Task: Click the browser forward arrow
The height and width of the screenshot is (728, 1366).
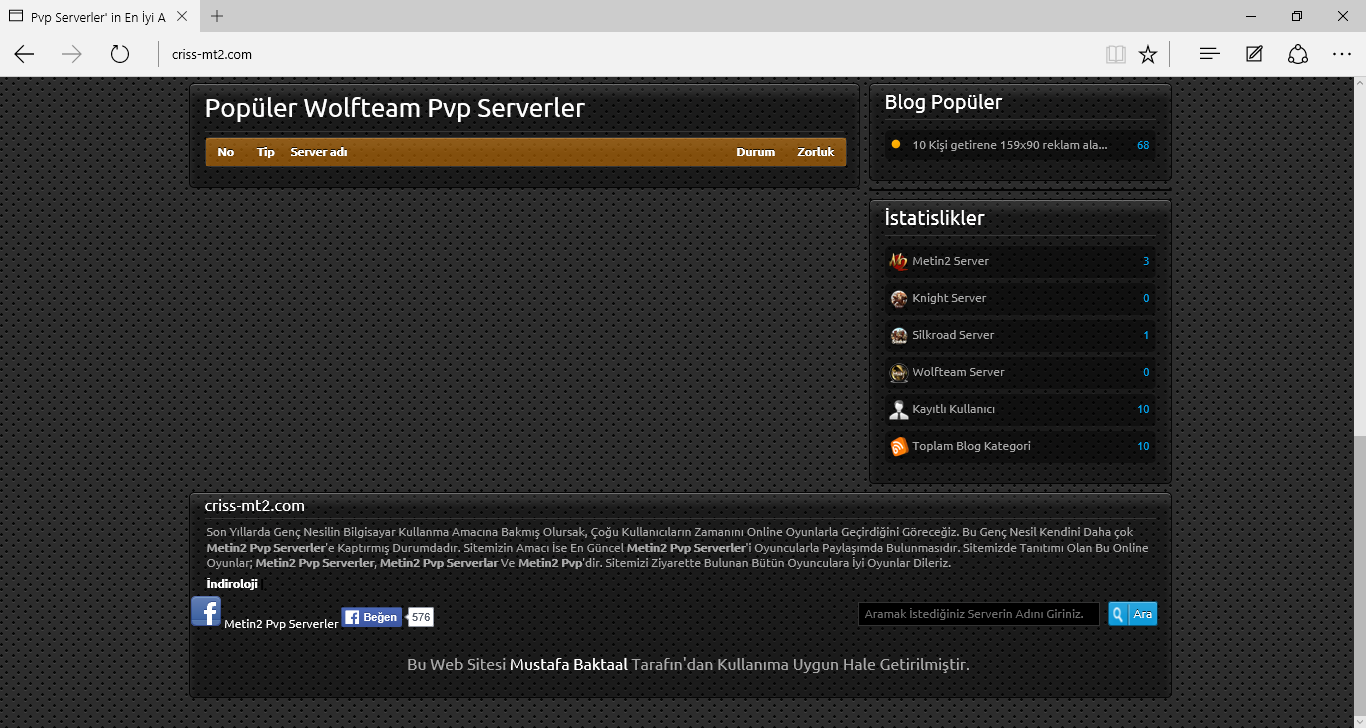Action: [x=72, y=54]
